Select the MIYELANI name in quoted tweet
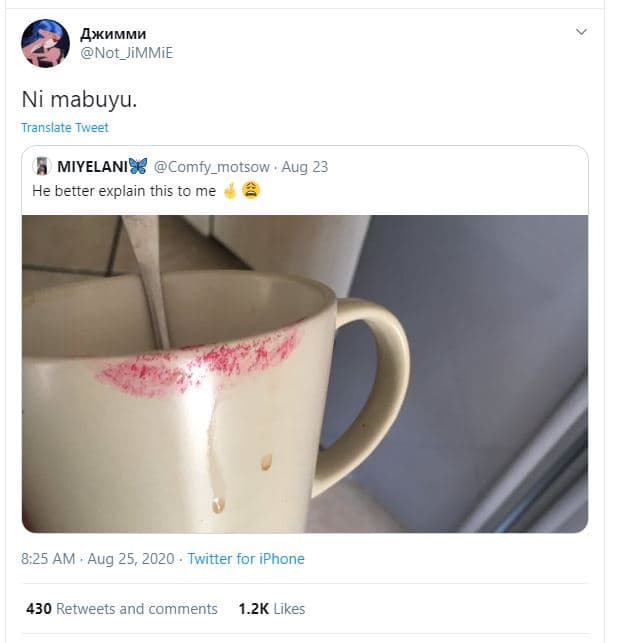617x643 pixels. coord(91,166)
